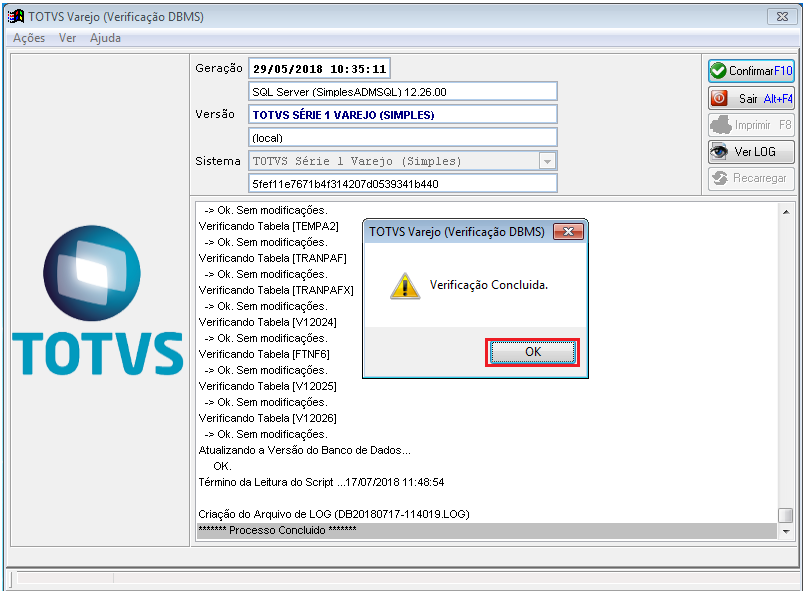Click log scrollbar up arrow

[786, 212]
